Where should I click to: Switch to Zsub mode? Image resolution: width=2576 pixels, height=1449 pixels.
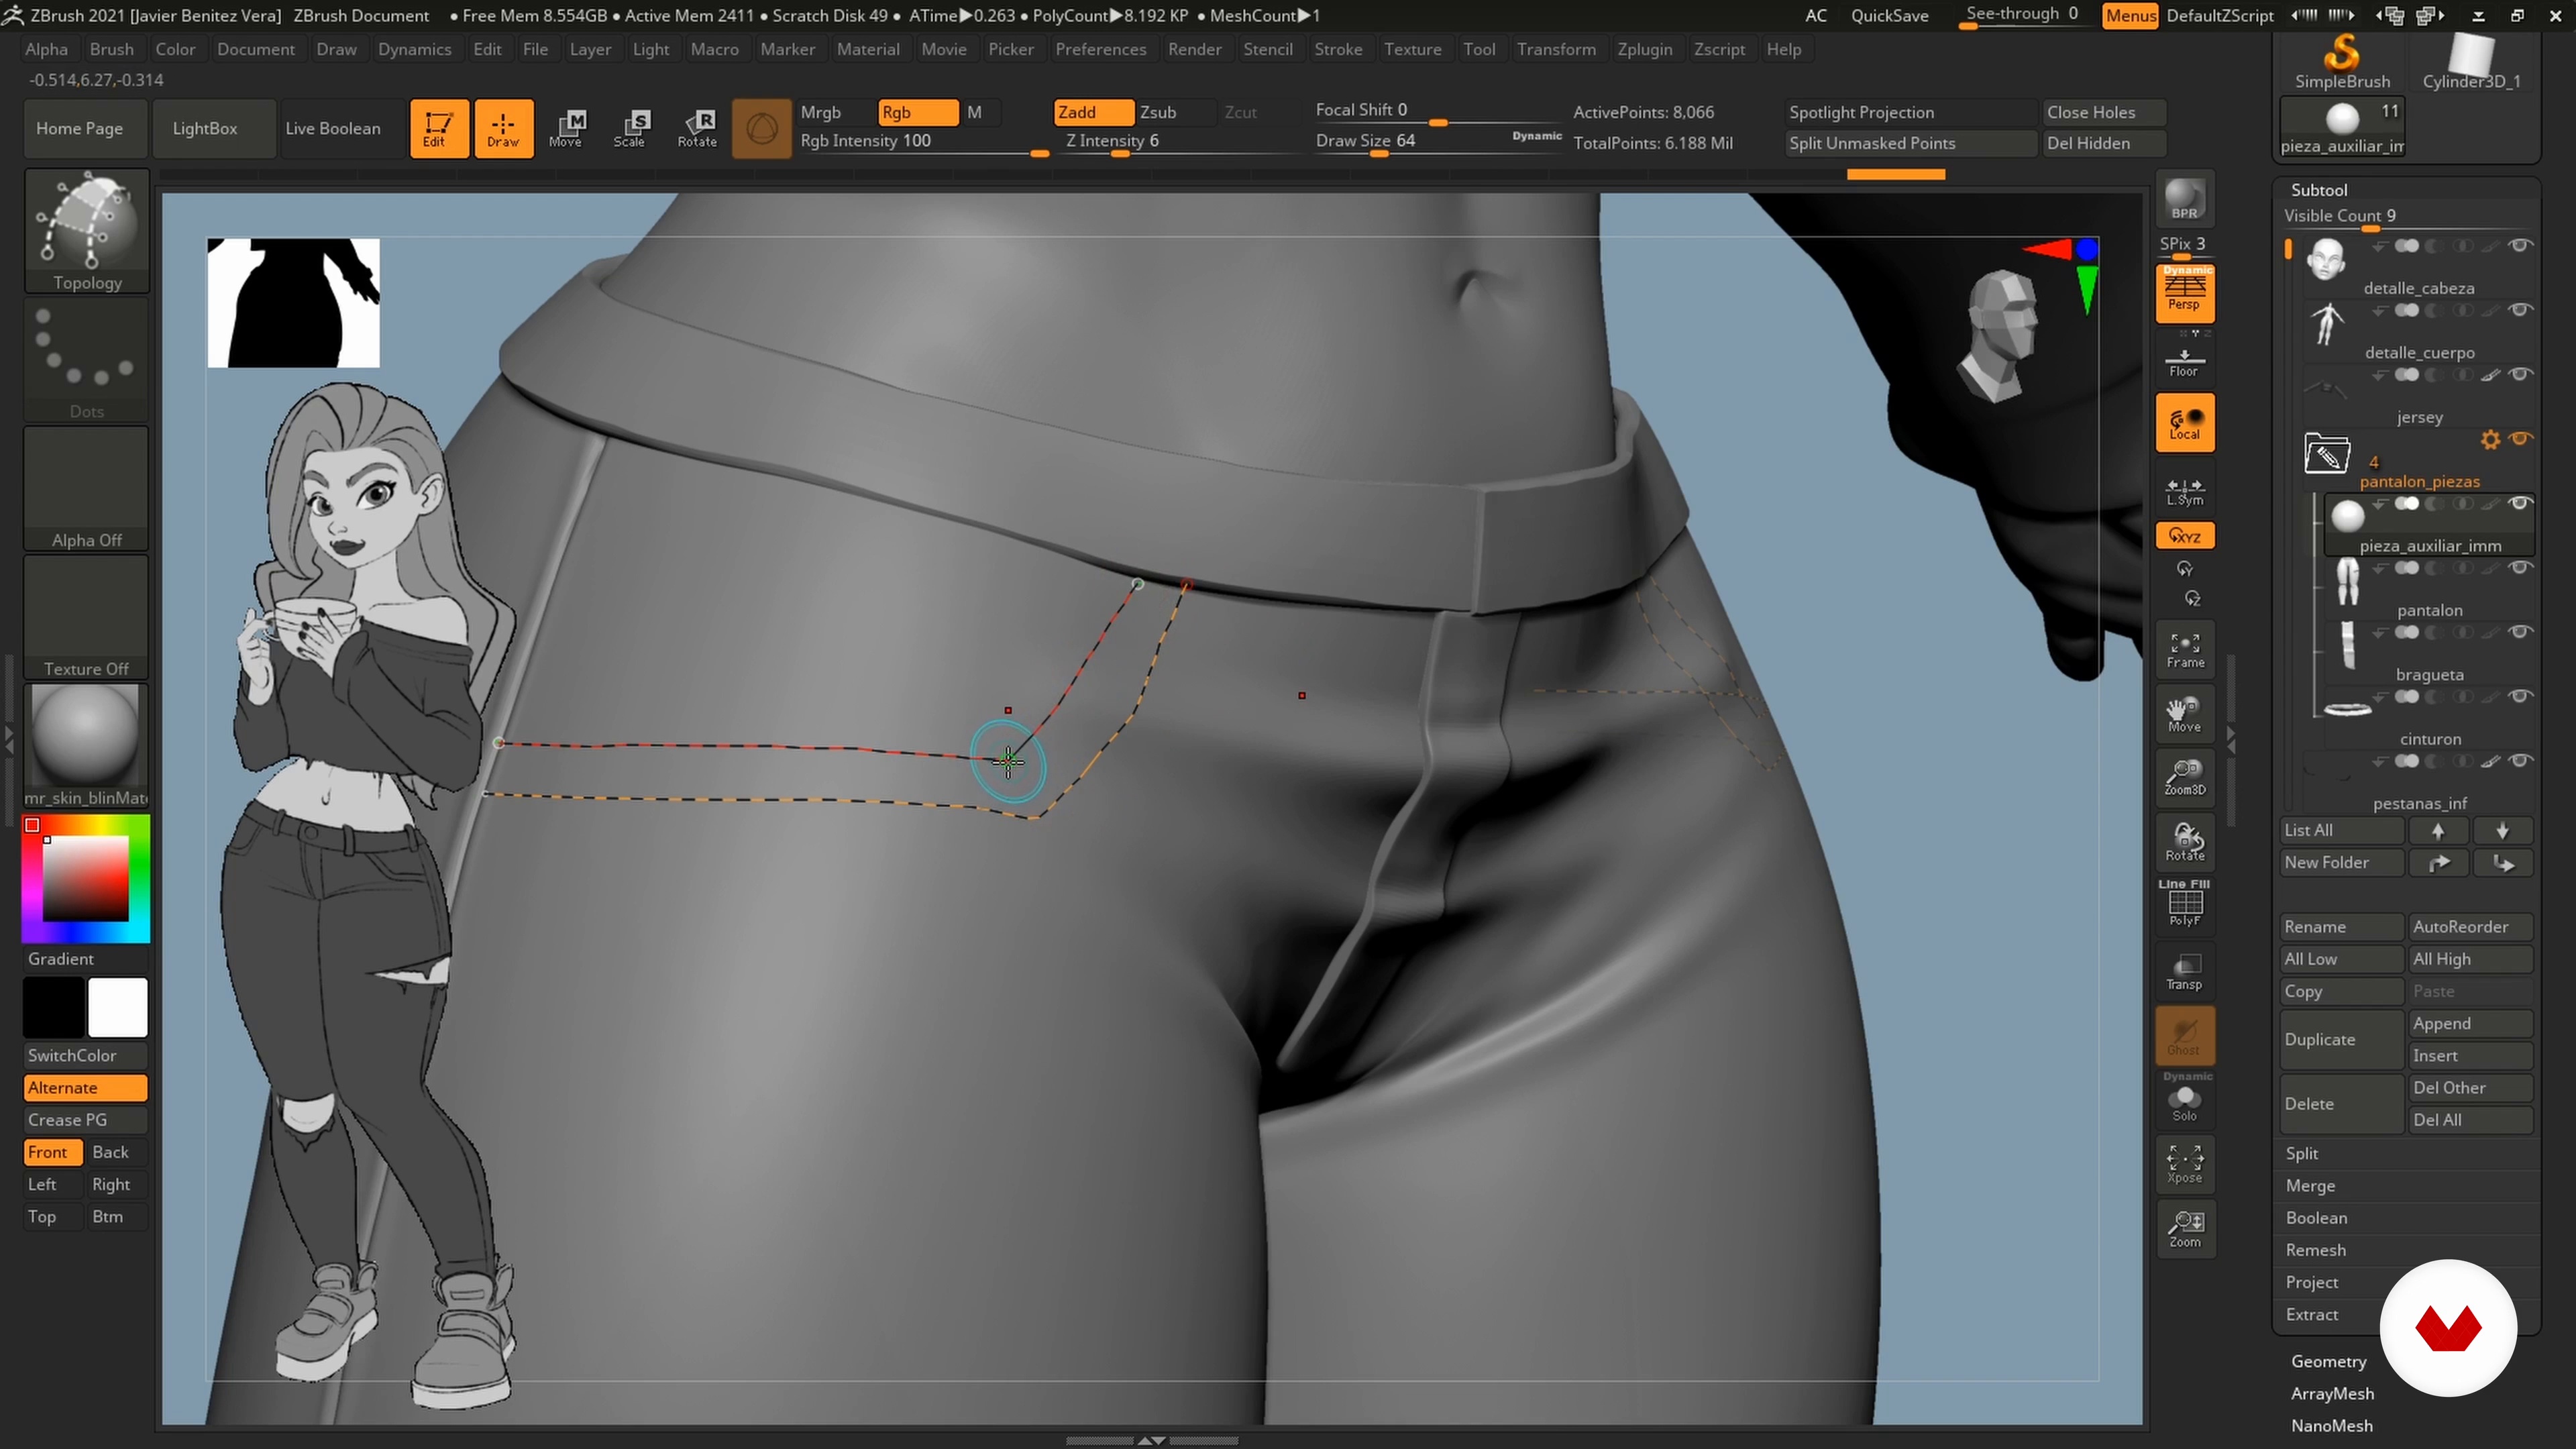1159,112
